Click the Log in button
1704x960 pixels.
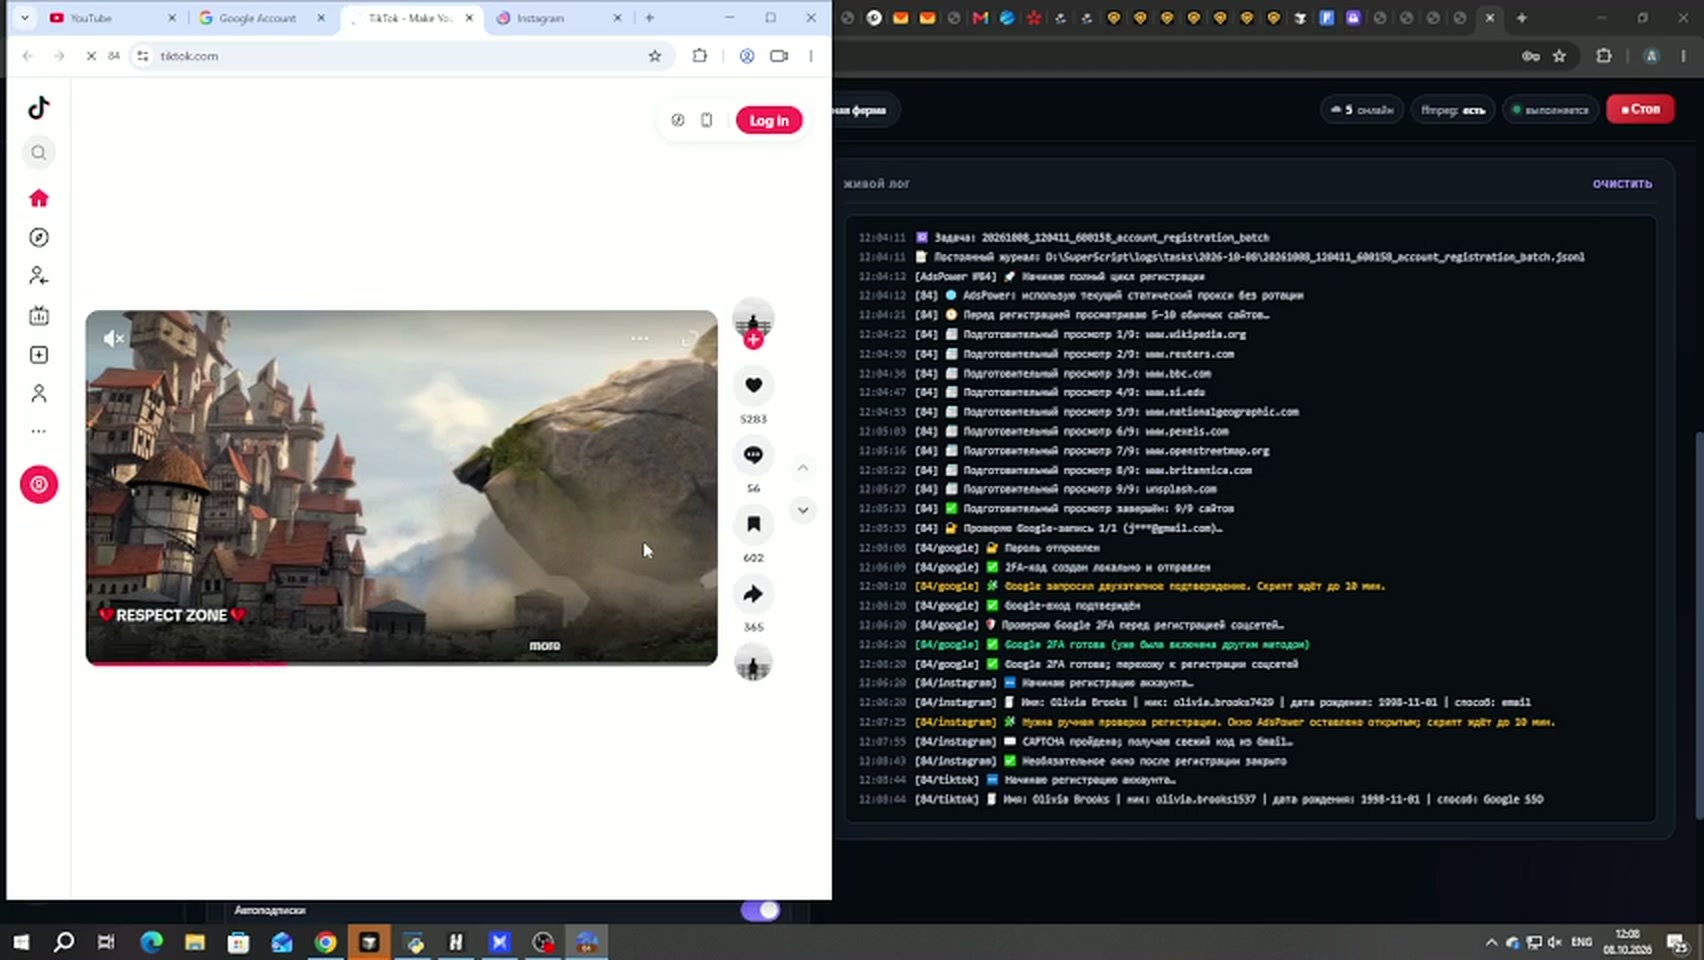pos(769,120)
